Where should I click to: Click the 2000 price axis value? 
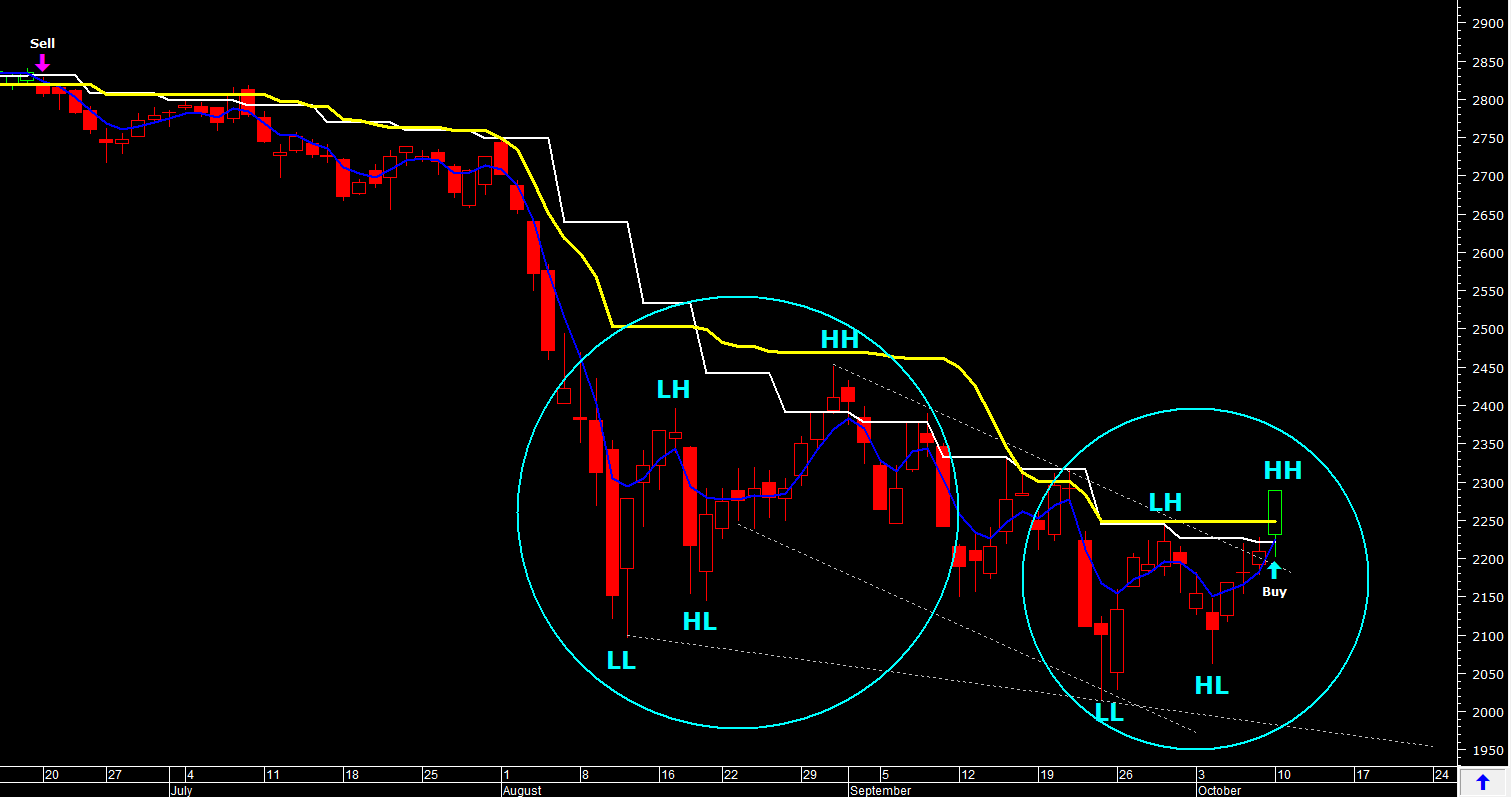1487,712
